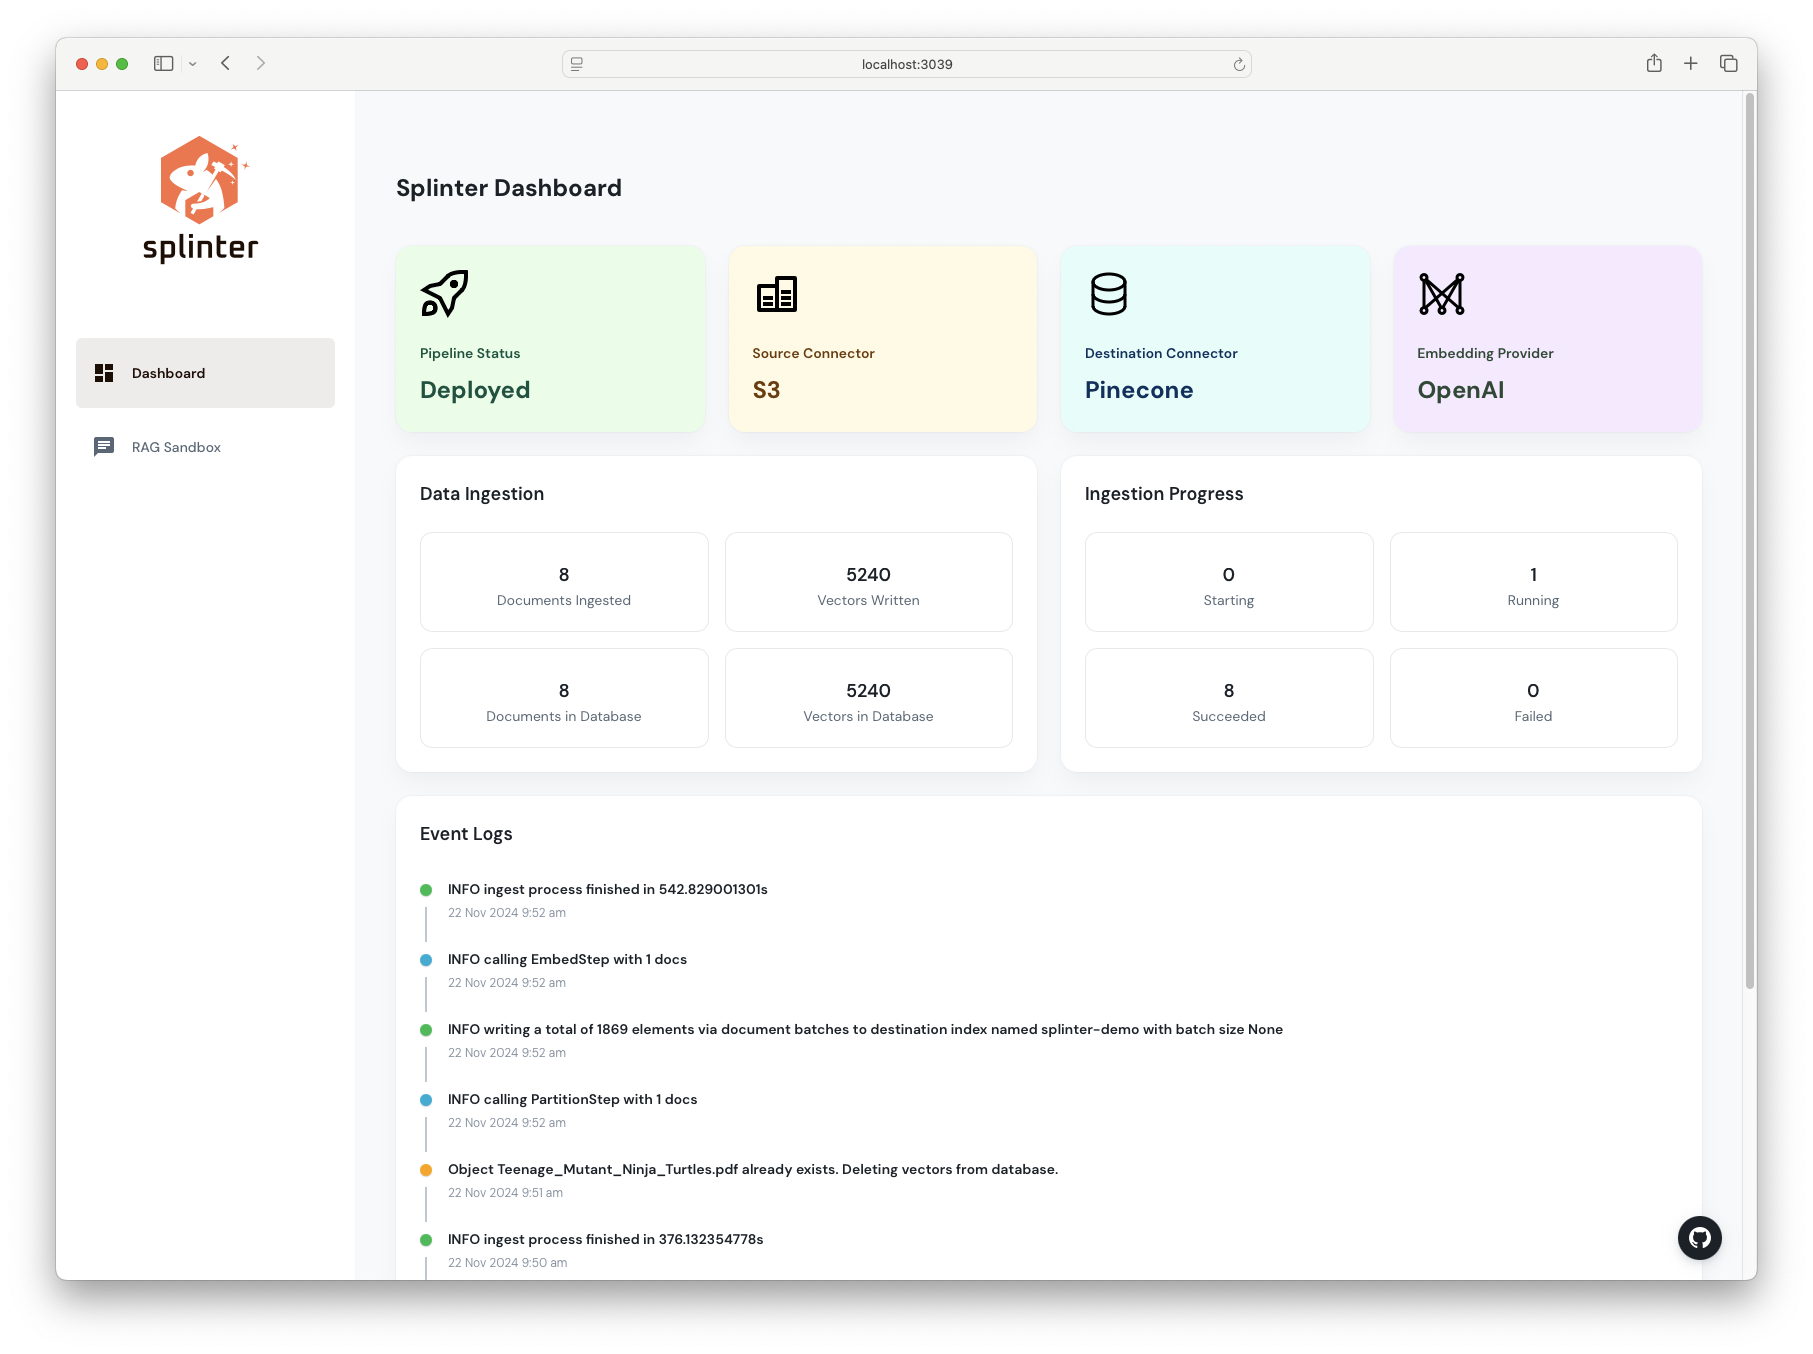Click the page vertical scrollbar
The height and width of the screenshot is (1354, 1813).
click(x=1750, y=540)
